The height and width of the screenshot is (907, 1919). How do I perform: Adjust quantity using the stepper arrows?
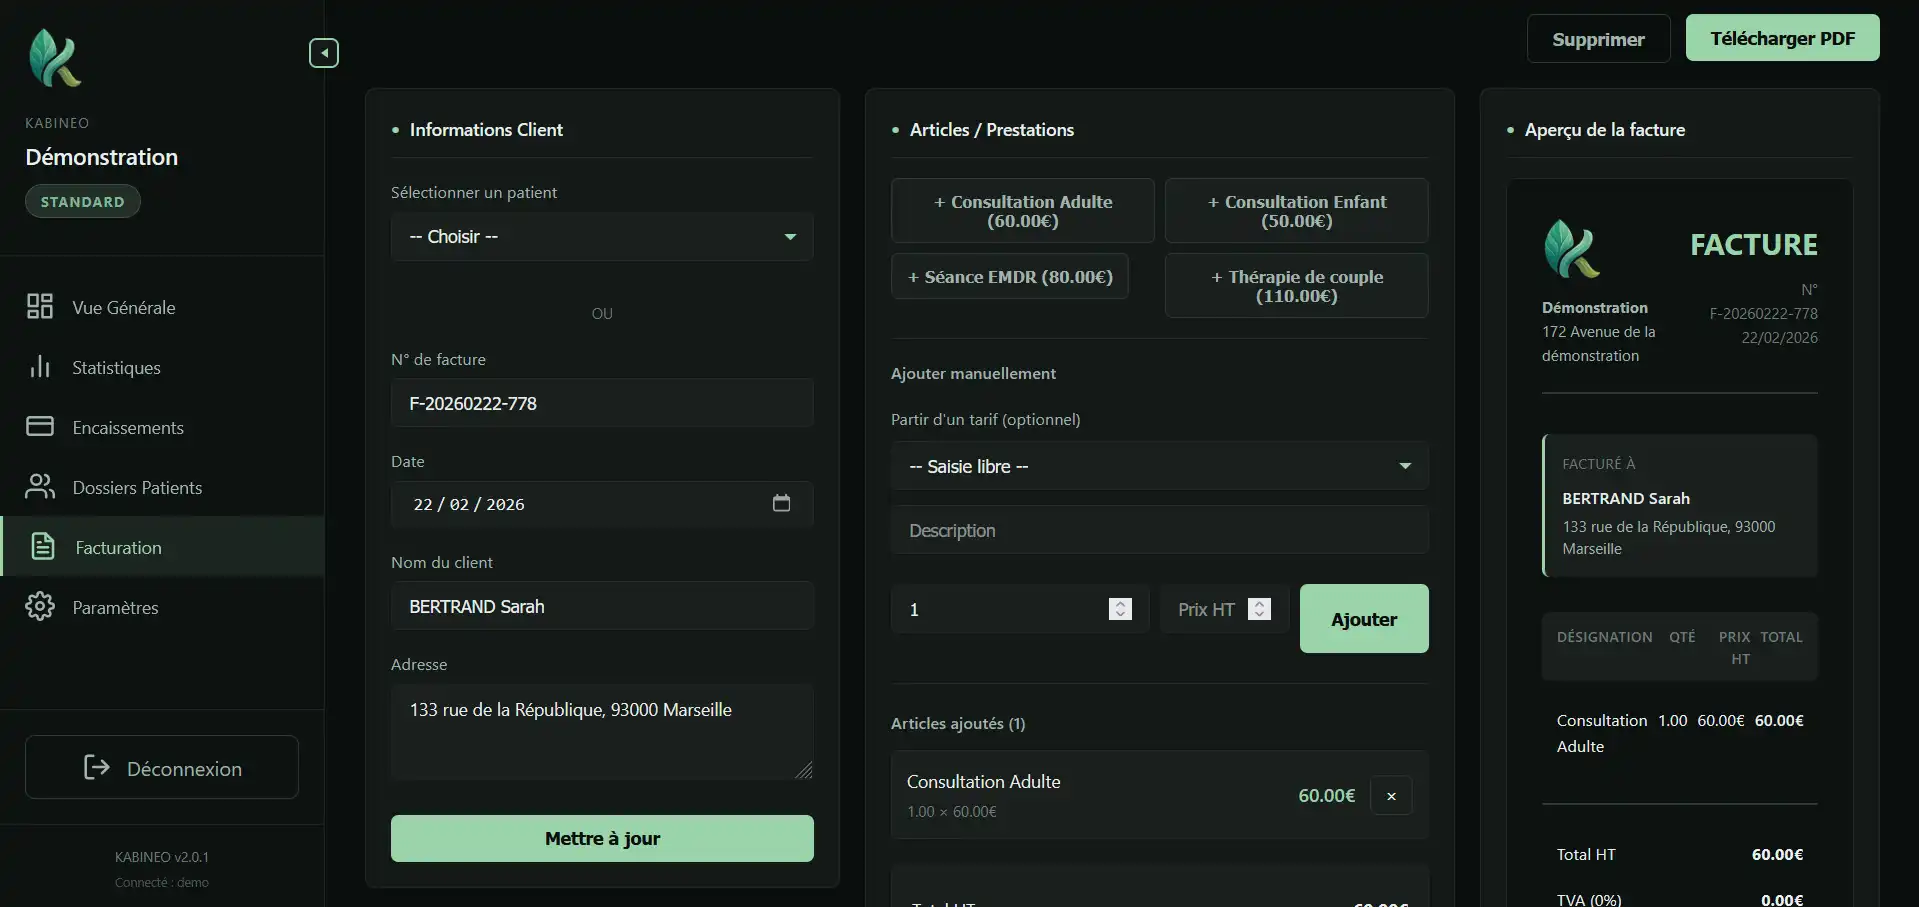tap(1120, 609)
